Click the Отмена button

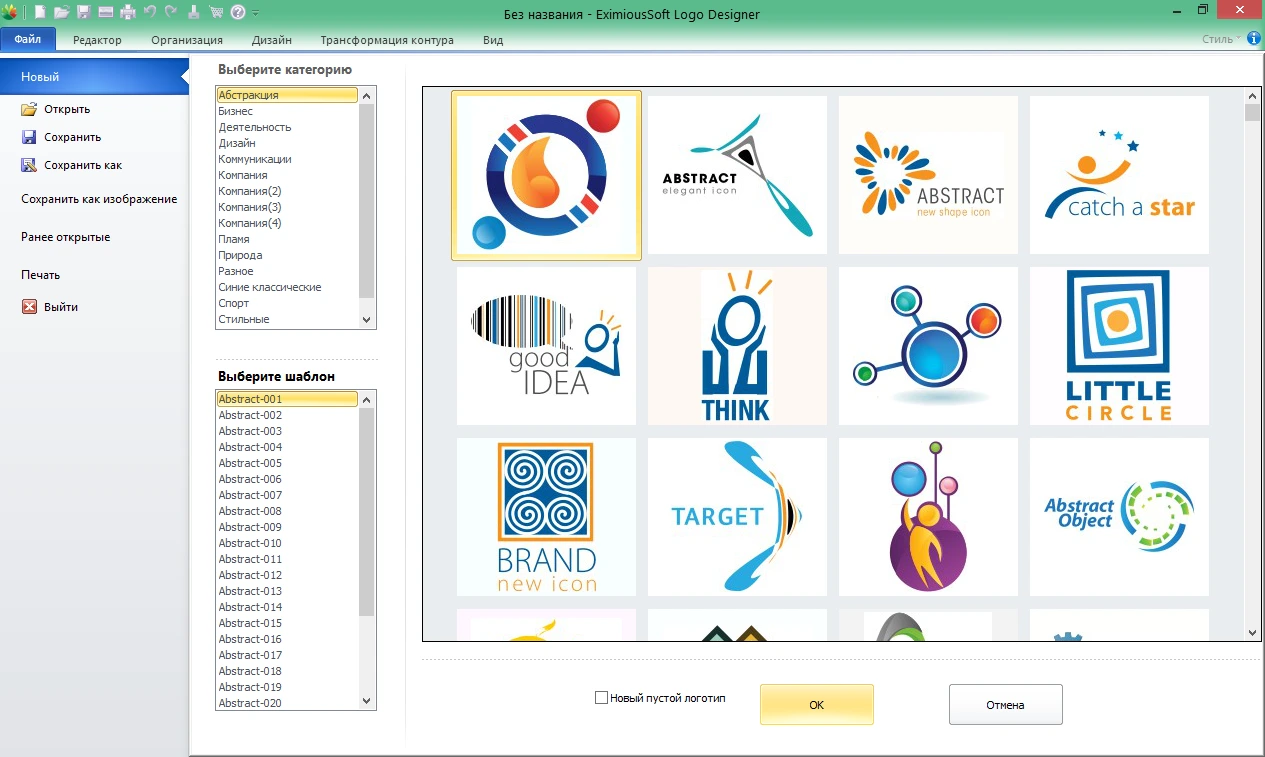click(x=1005, y=705)
